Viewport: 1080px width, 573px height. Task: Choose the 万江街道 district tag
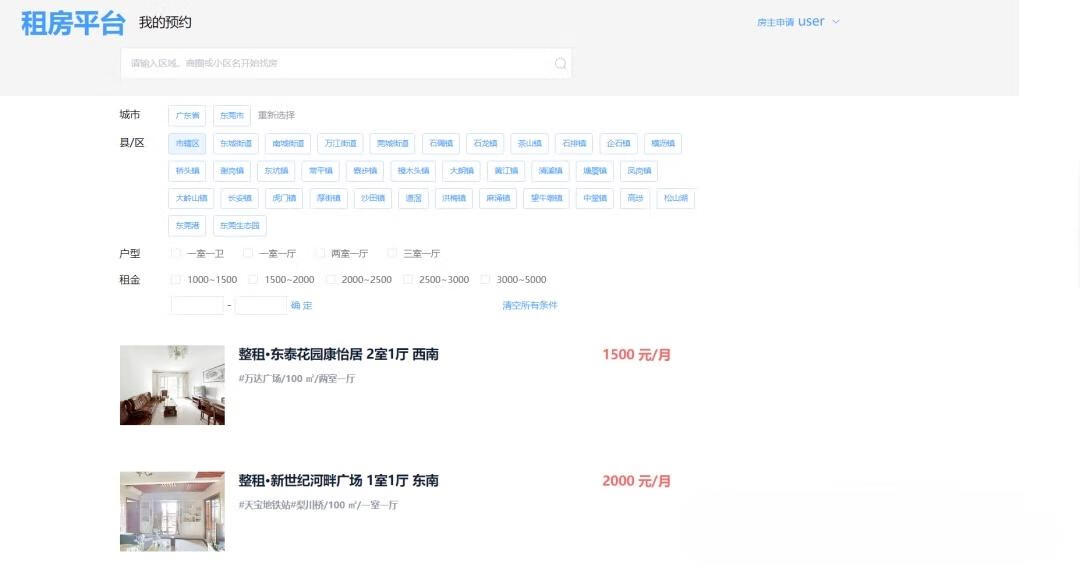(x=340, y=143)
